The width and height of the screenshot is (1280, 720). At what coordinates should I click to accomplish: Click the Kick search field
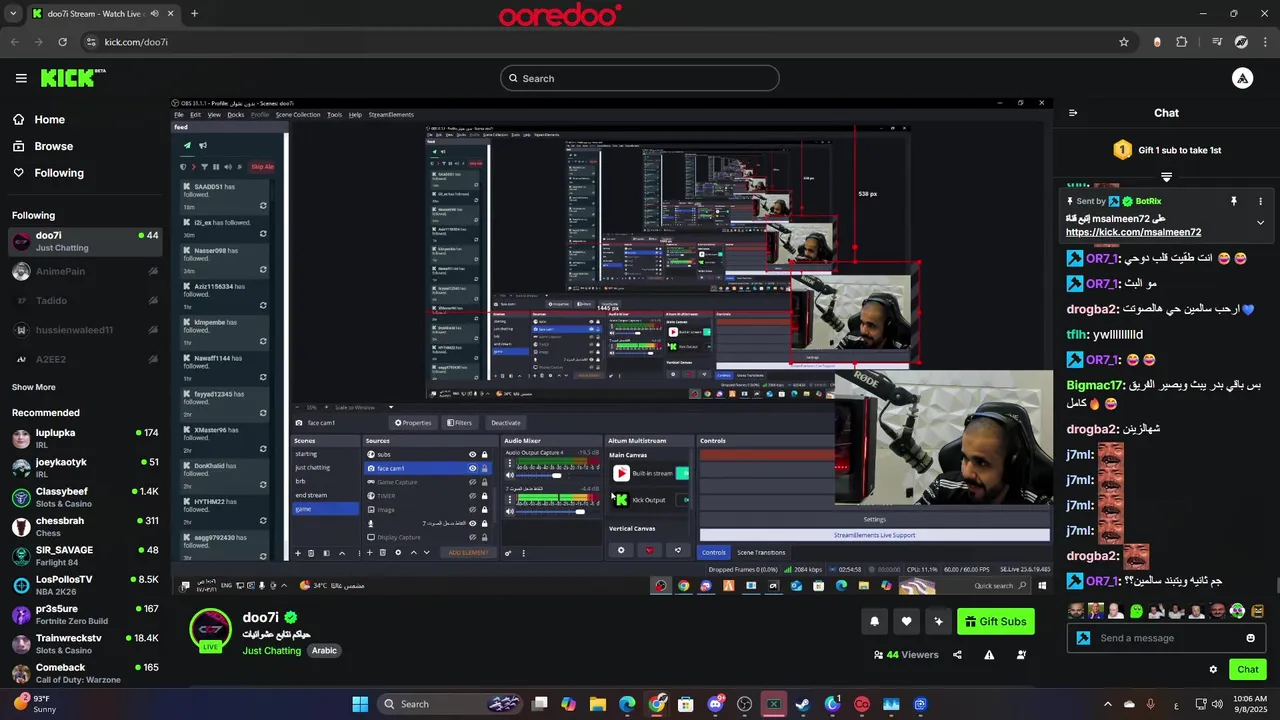coord(640,78)
